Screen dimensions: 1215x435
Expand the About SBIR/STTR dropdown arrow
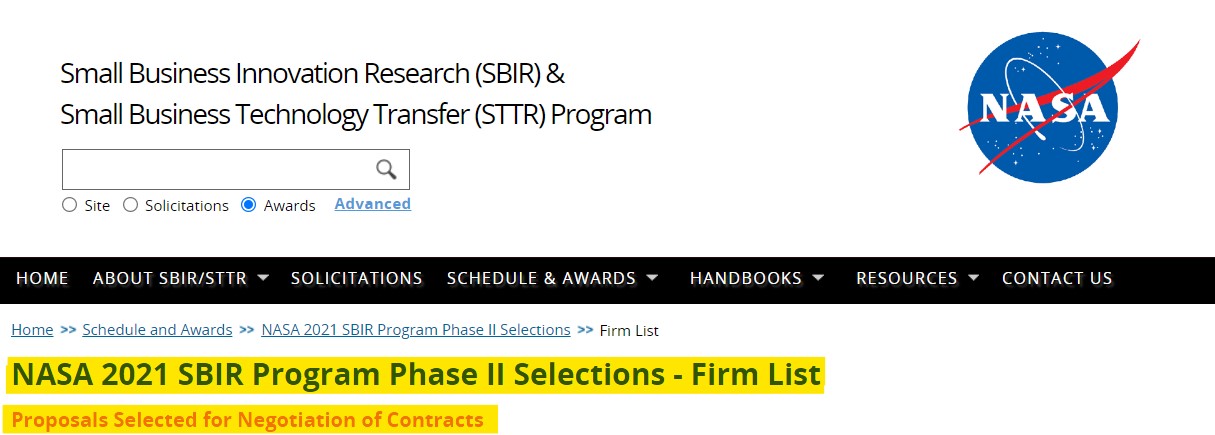[x=263, y=277]
